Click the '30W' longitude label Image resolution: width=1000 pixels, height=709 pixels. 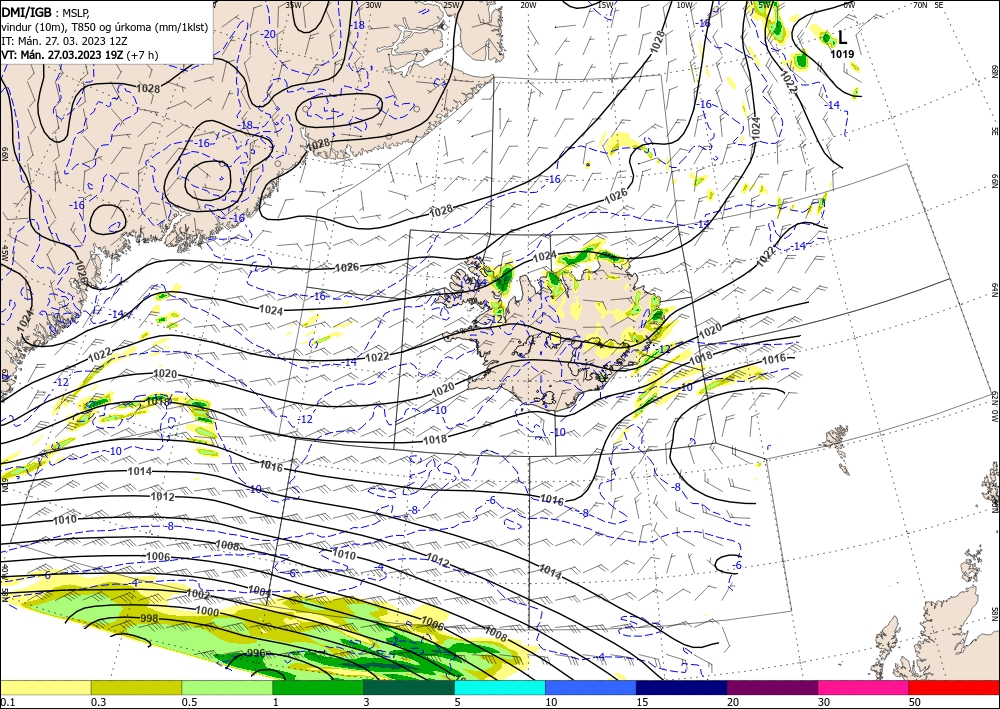tap(374, 5)
